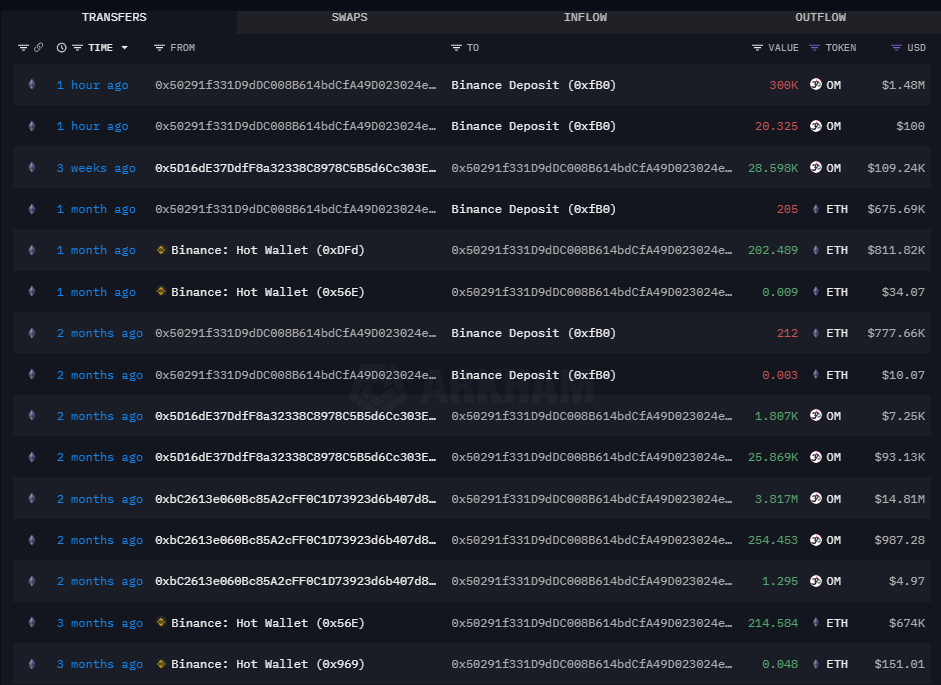Click the clock icon in the TIME header

coord(62,48)
